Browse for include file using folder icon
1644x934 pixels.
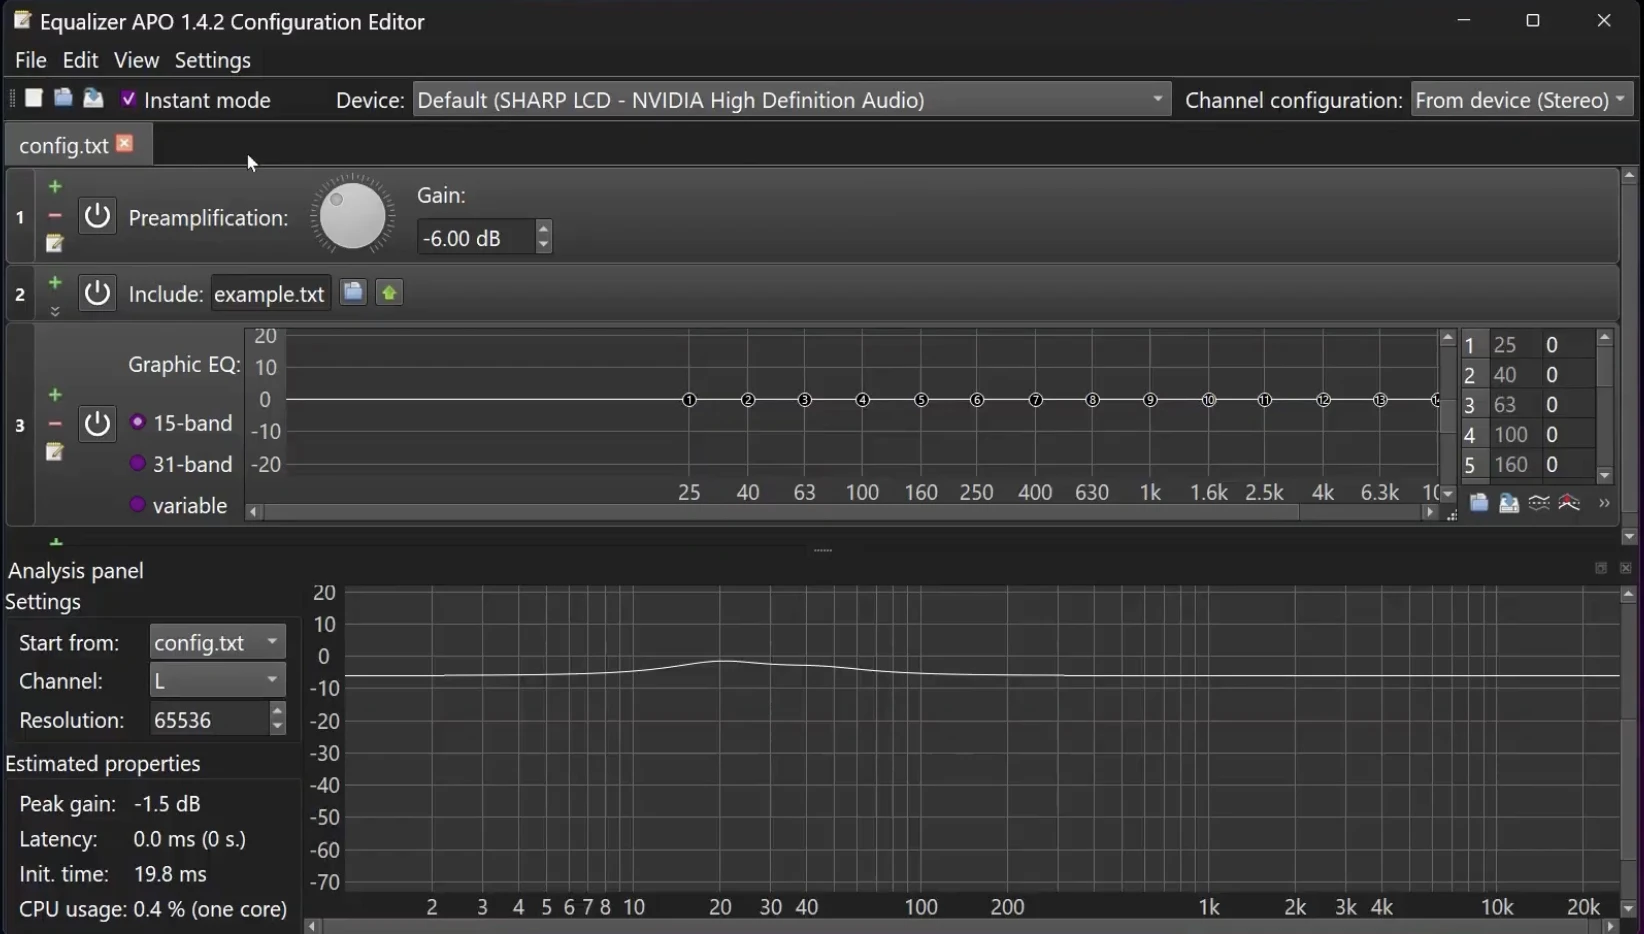(353, 293)
